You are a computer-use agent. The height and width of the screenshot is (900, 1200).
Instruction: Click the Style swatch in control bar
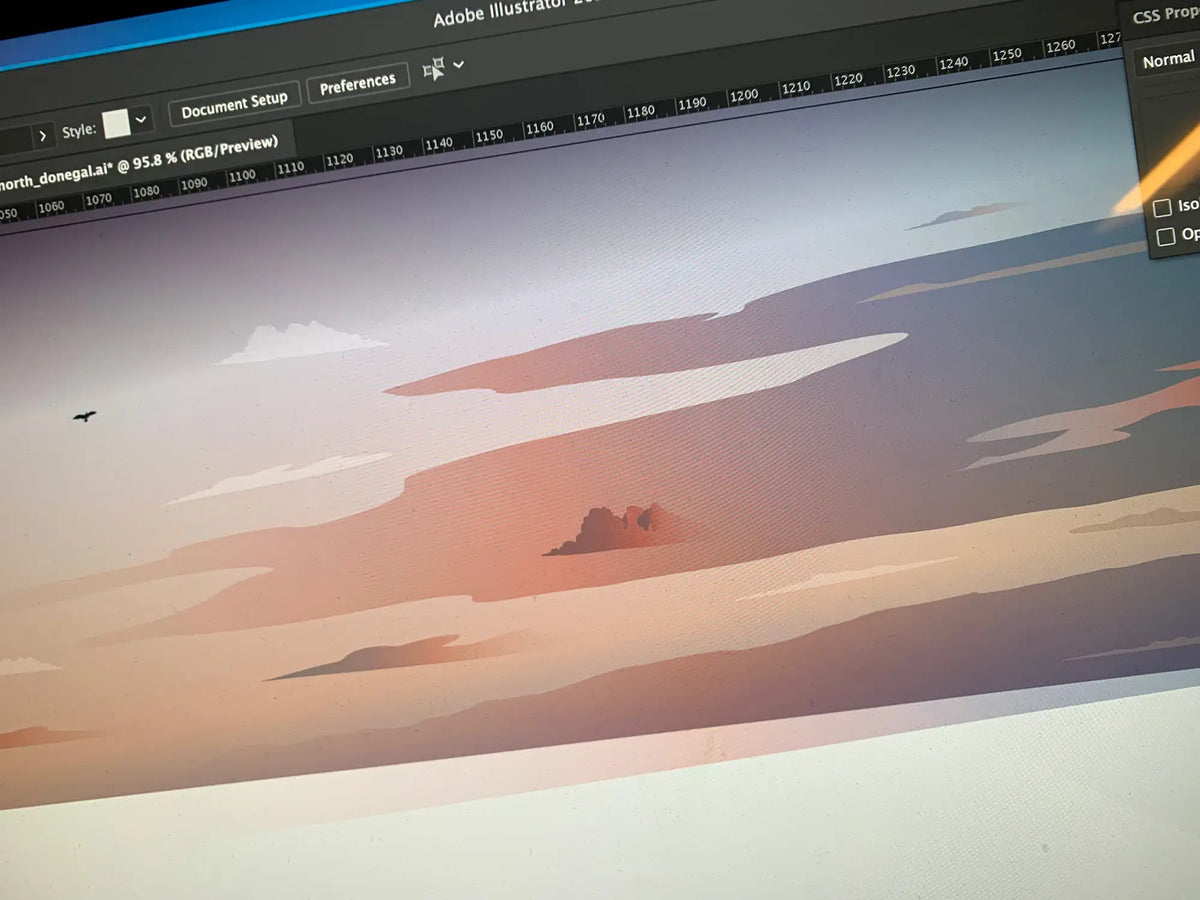(x=117, y=123)
